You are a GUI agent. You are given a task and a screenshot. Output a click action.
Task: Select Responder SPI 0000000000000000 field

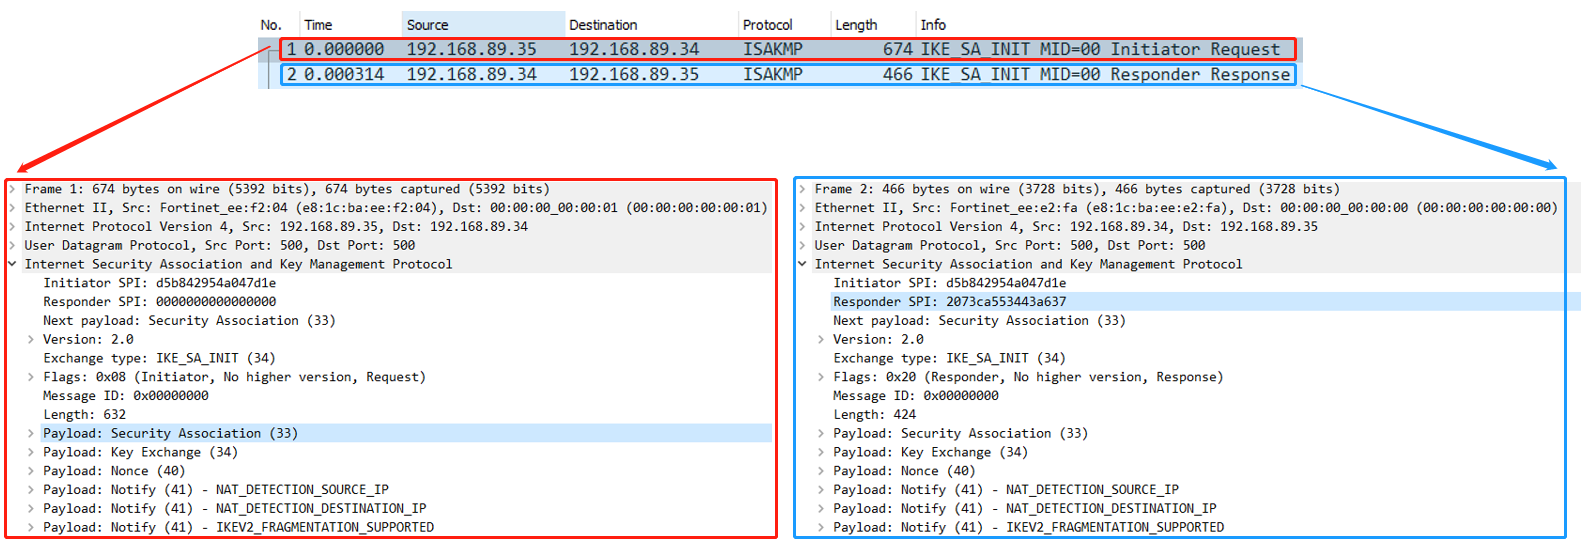click(159, 302)
